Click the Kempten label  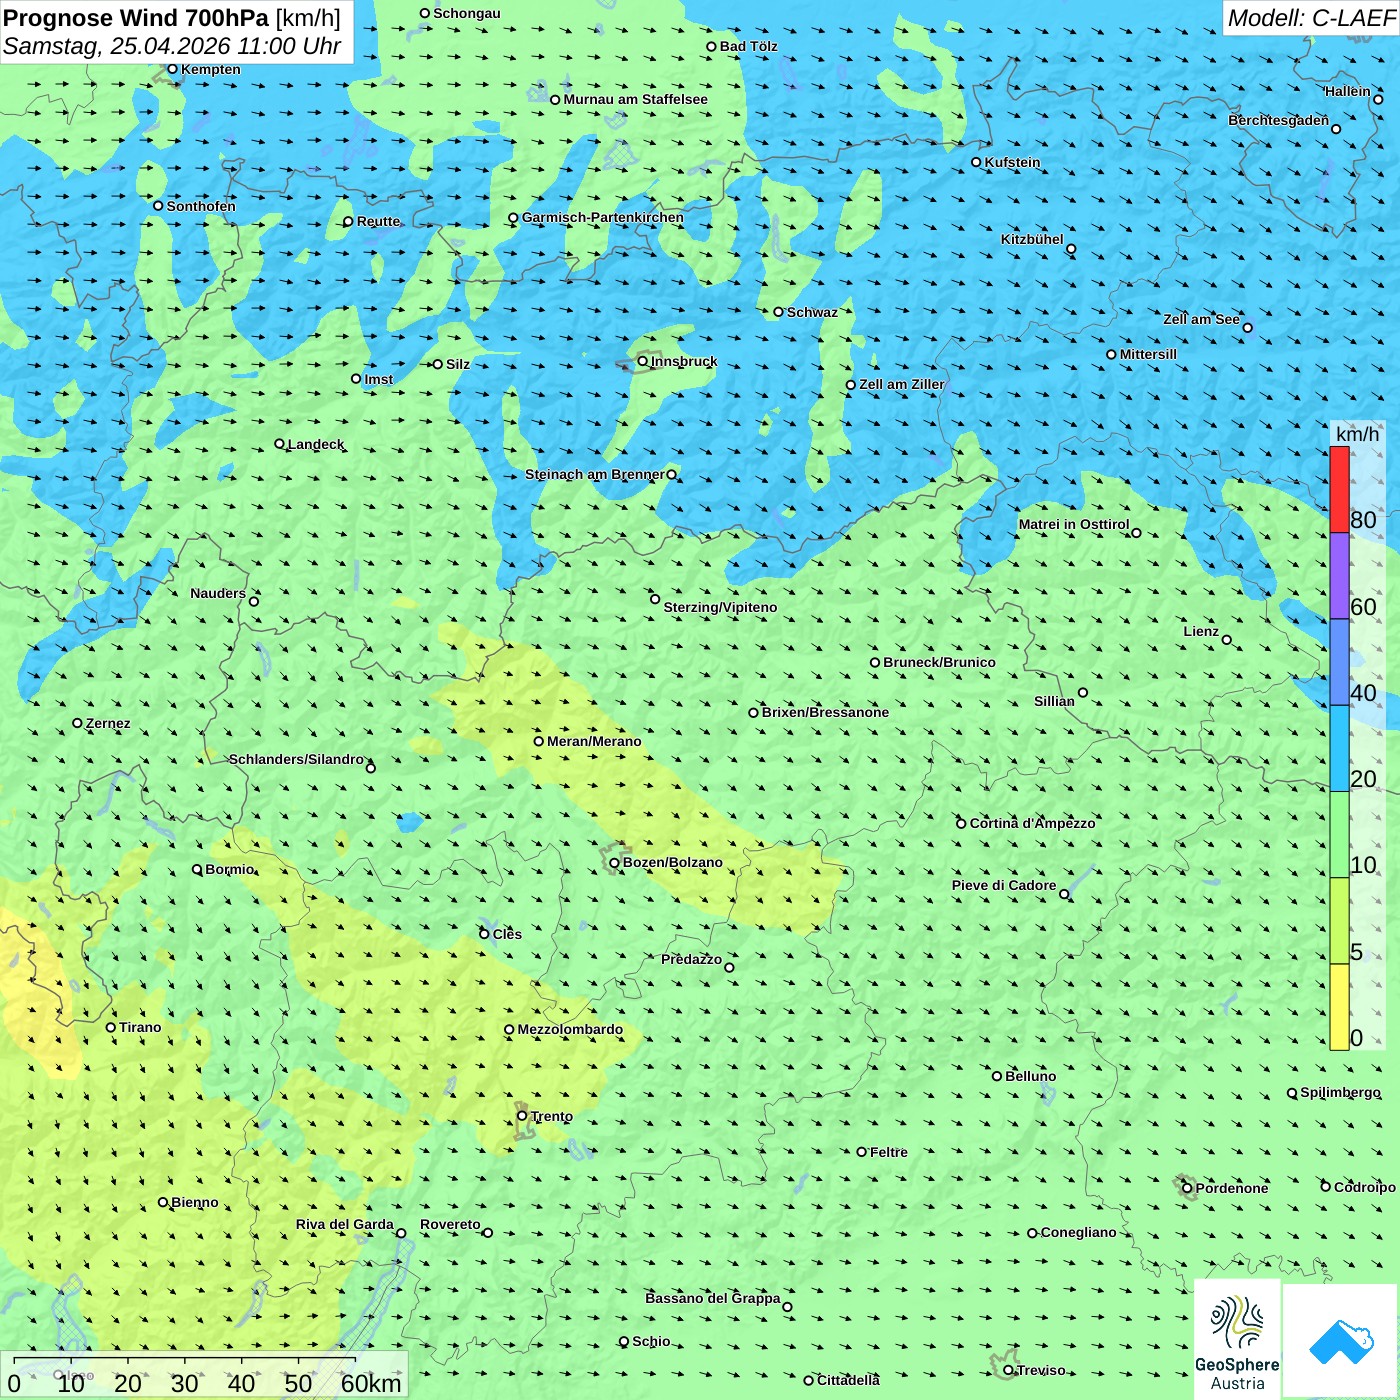(x=211, y=69)
